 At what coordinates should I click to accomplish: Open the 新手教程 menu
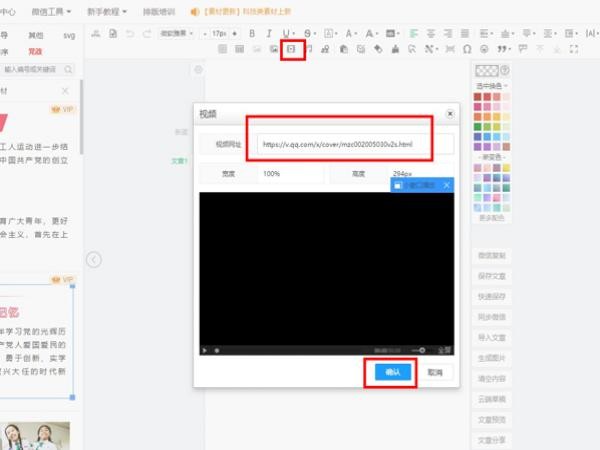(x=107, y=12)
